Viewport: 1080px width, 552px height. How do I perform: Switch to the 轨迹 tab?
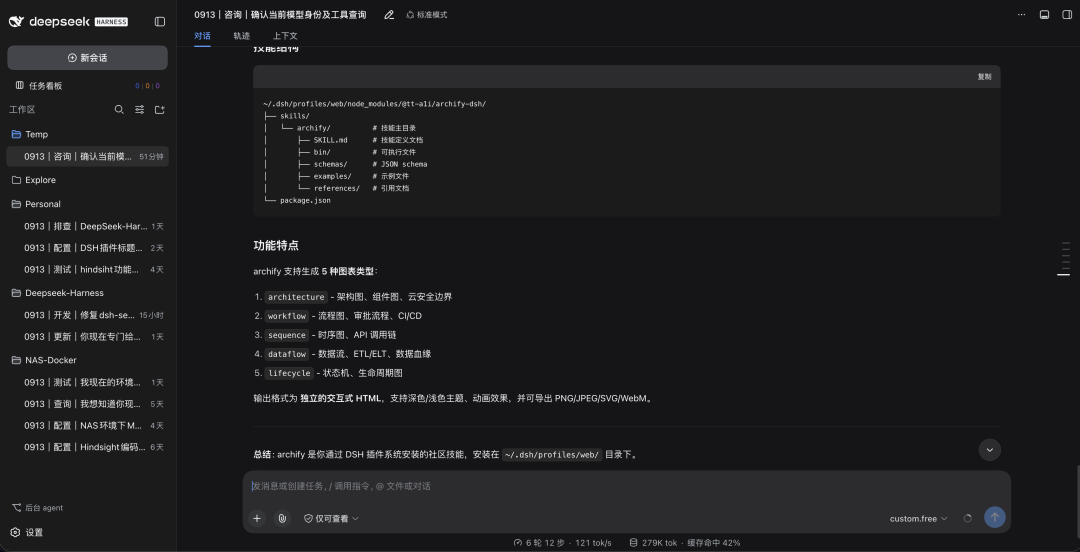[x=242, y=36]
